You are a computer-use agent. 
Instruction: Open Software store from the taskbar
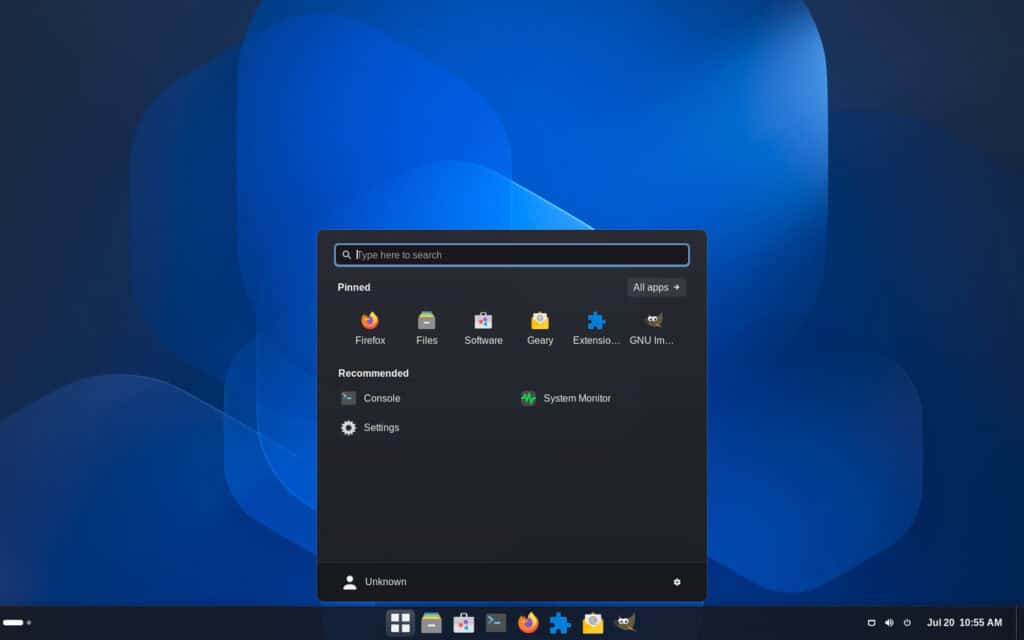464,622
